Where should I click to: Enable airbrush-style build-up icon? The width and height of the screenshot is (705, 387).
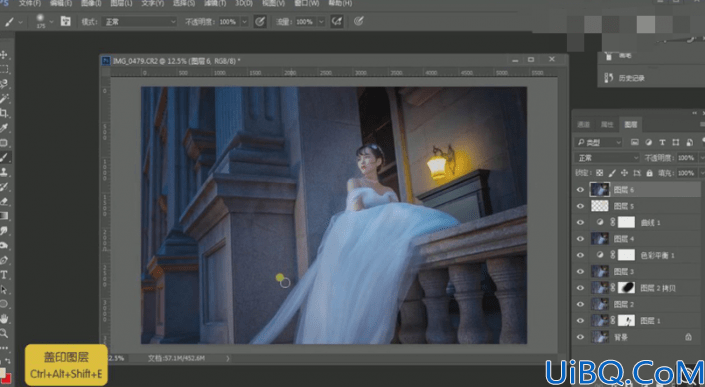pos(337,21)
